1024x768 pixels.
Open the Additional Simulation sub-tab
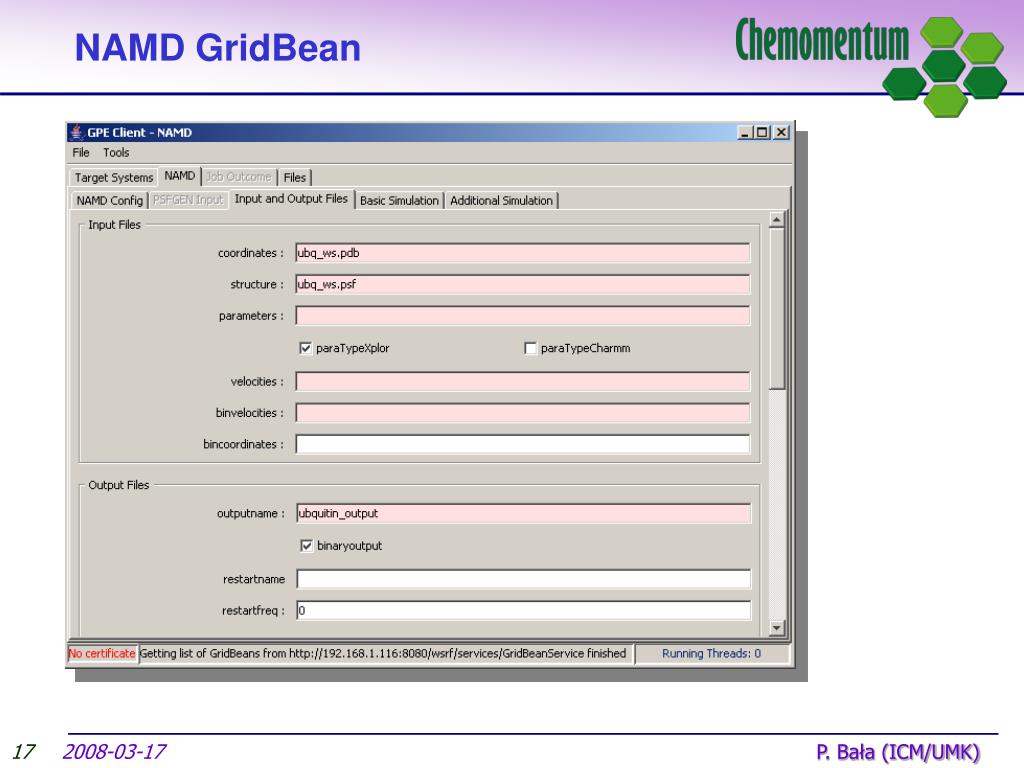coord(502,200)
